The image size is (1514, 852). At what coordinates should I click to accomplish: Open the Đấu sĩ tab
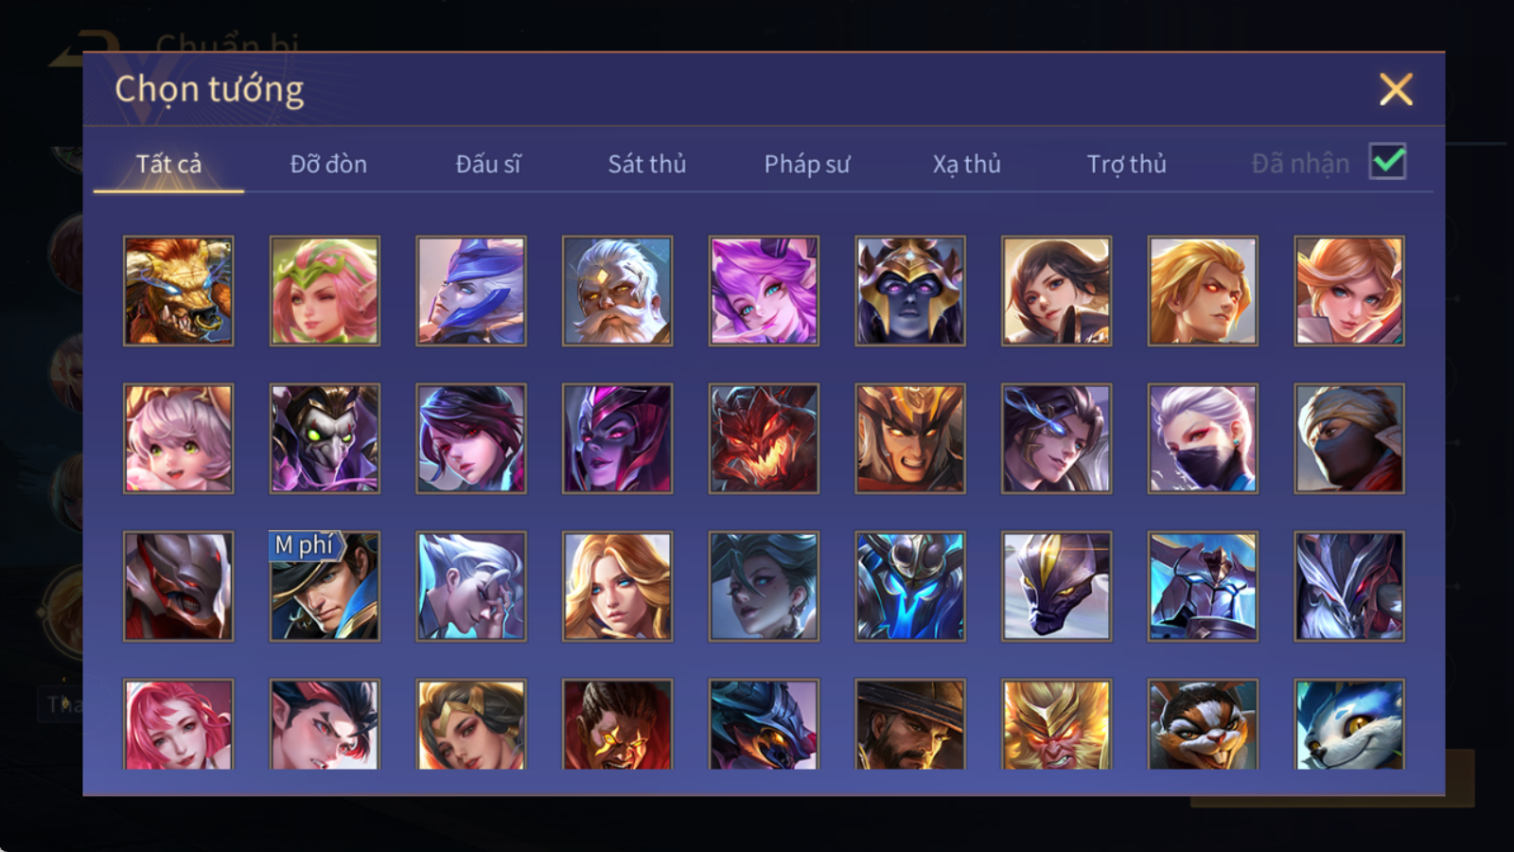pyautogui.click(x=488, y=164)
